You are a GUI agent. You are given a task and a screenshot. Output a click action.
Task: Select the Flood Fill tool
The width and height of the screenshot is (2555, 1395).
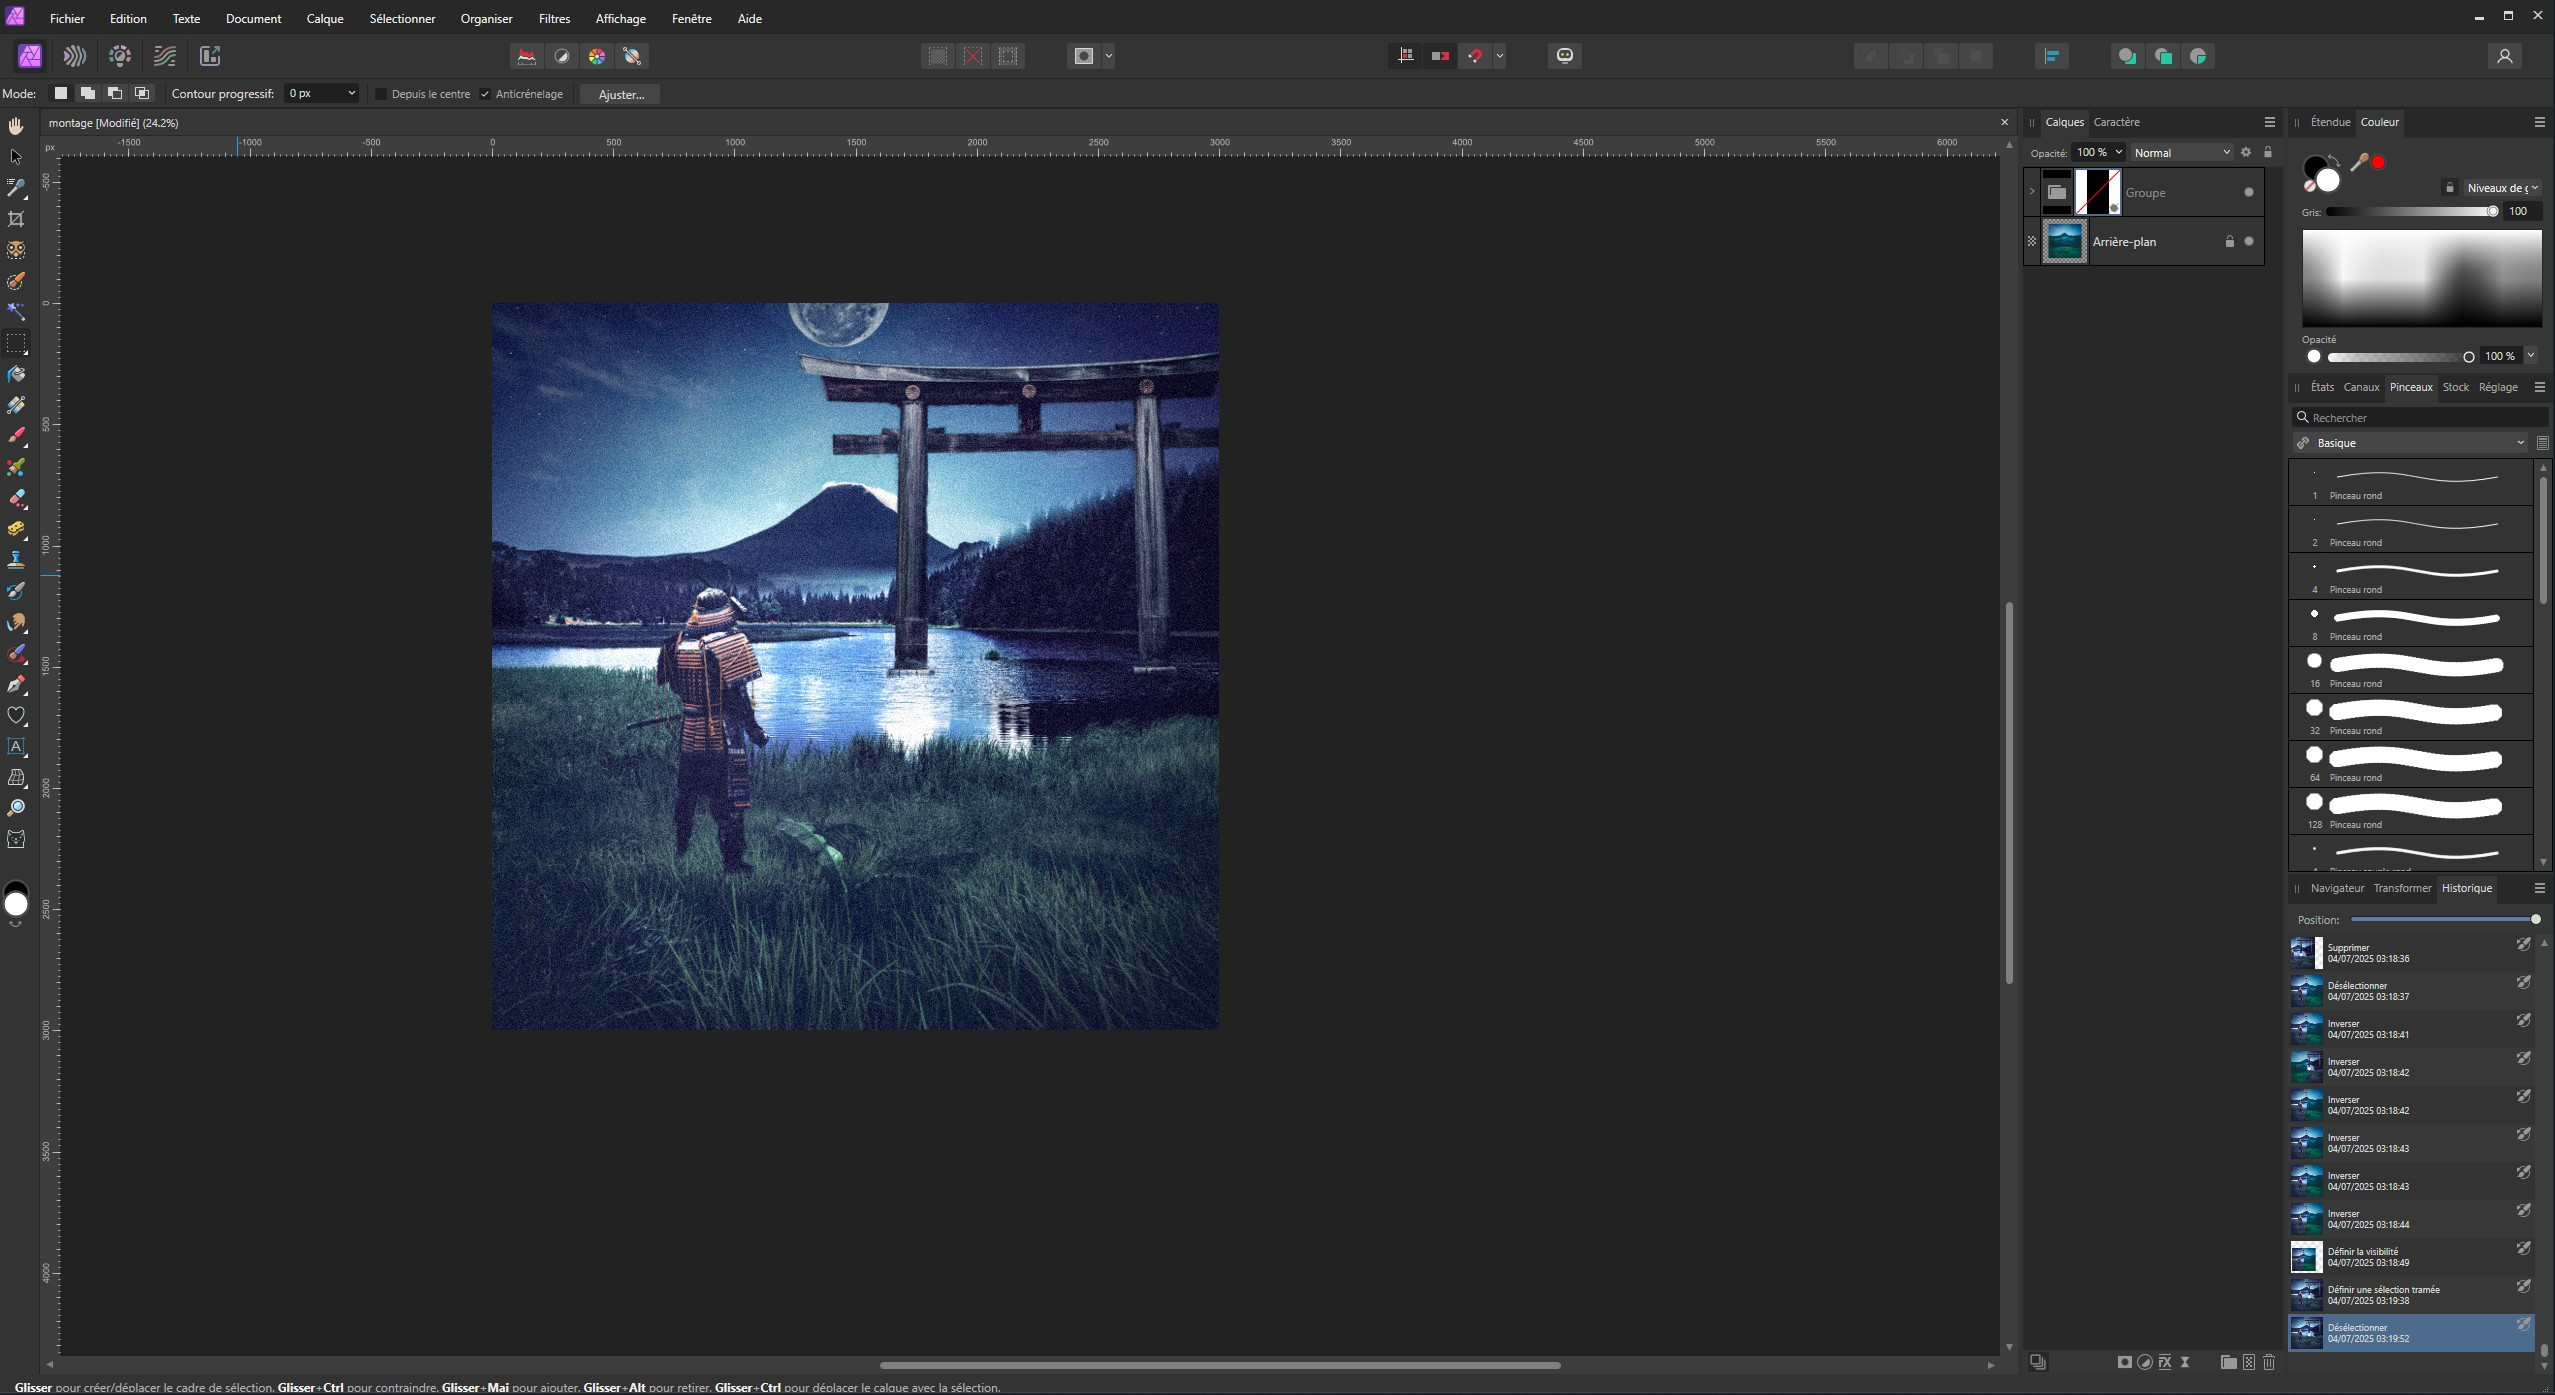tap(16, 374)
